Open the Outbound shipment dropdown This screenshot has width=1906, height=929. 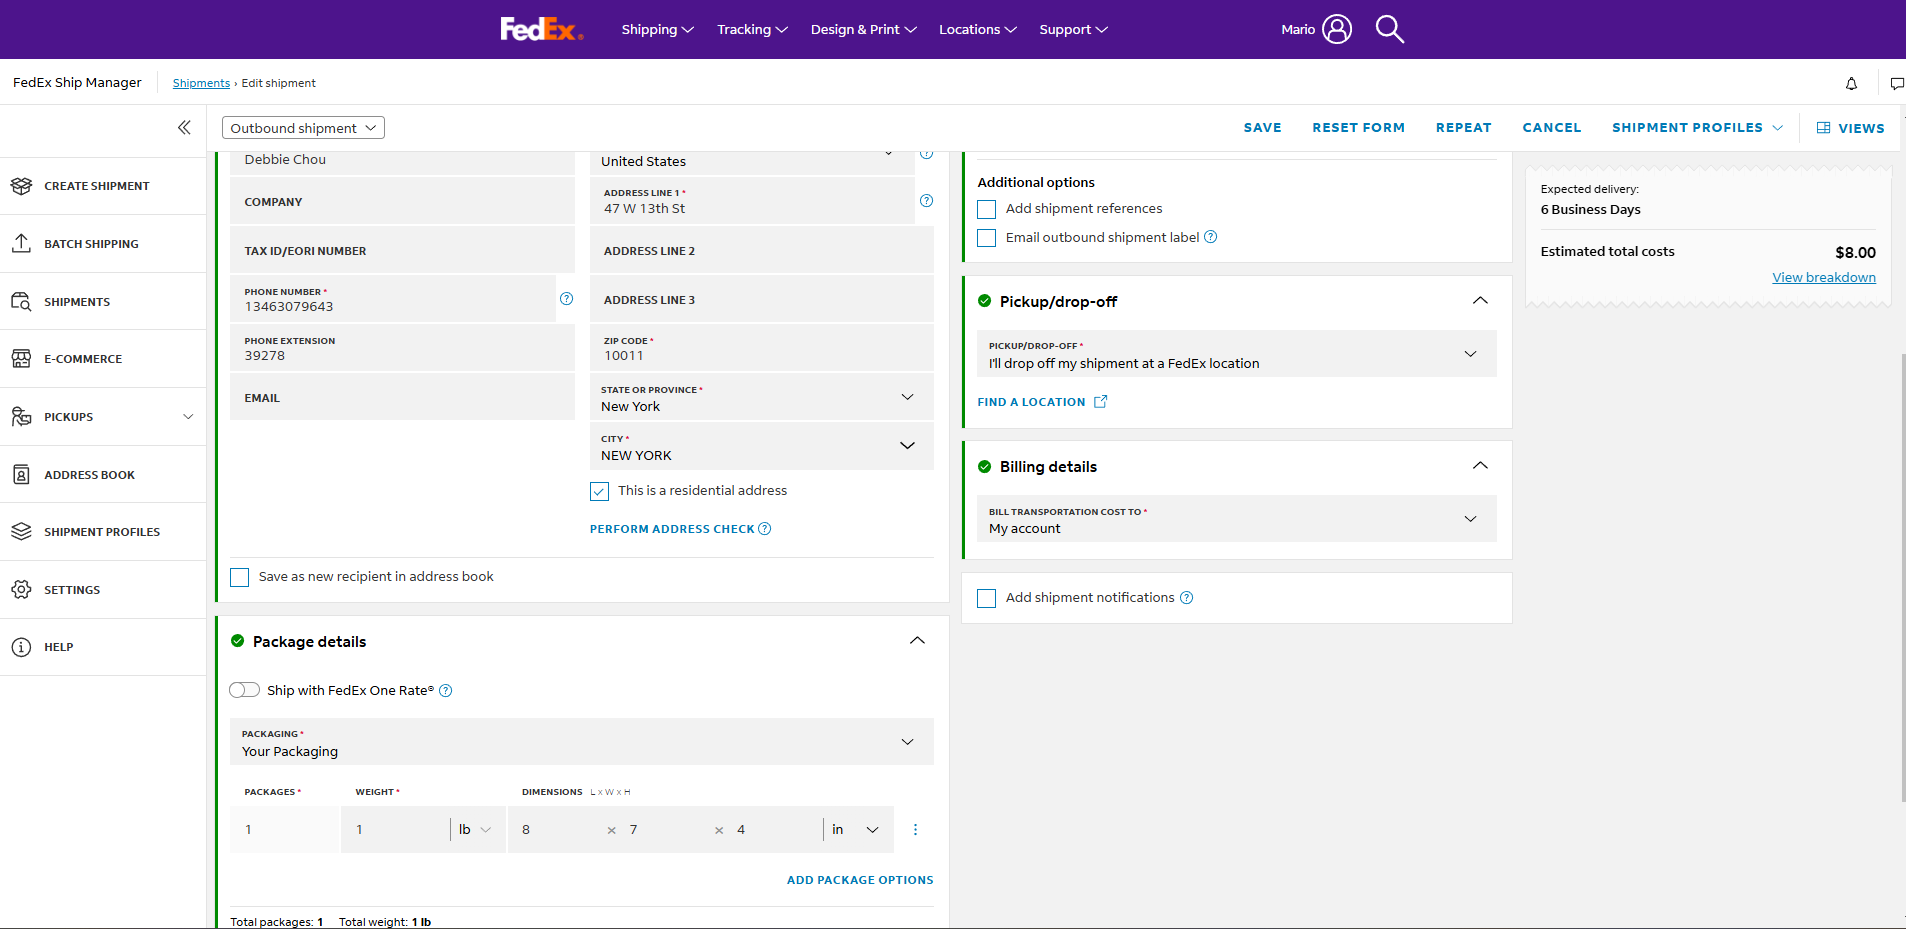303,128
